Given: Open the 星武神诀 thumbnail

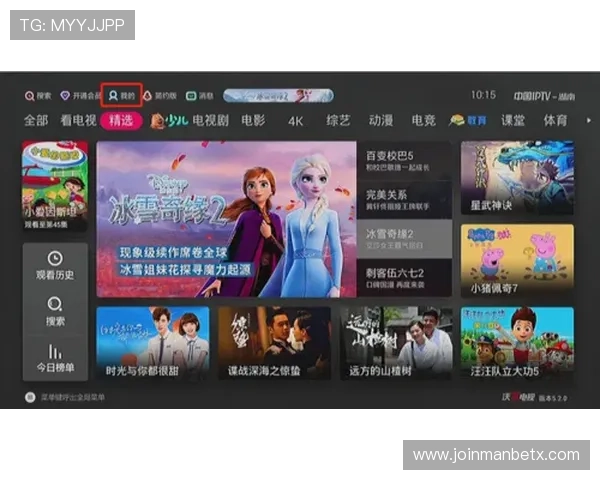Looking at the screenshot, I should 517,178.
